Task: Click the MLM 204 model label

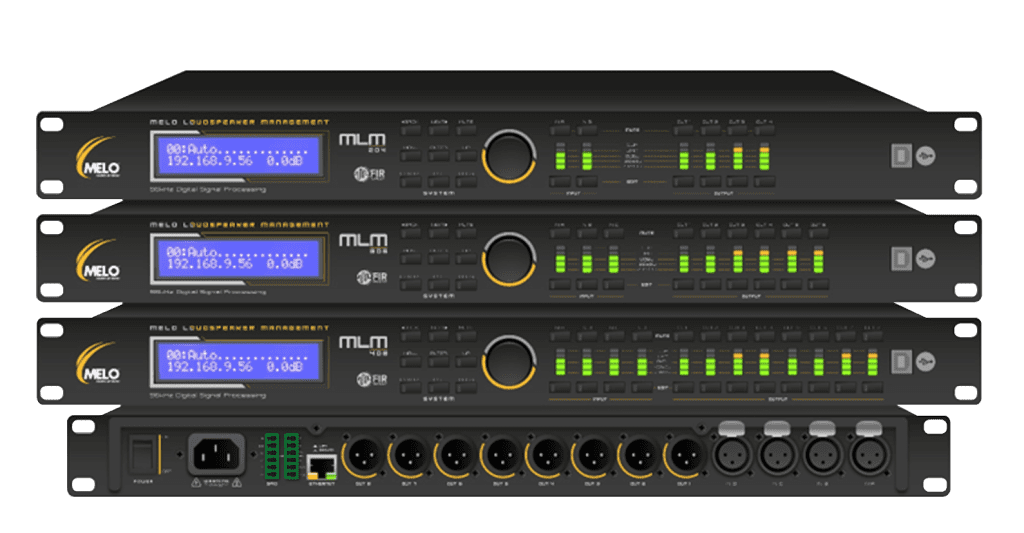Action: point(363,142)
